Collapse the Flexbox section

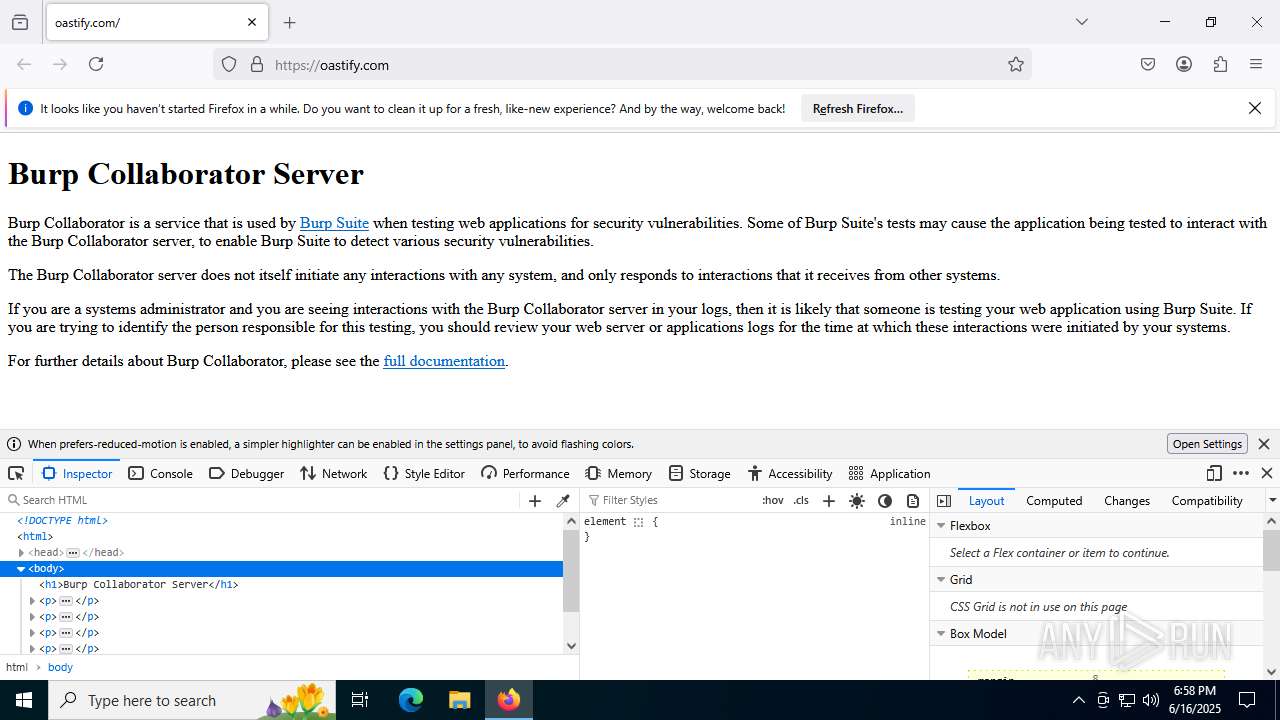(x=941, y=526)
